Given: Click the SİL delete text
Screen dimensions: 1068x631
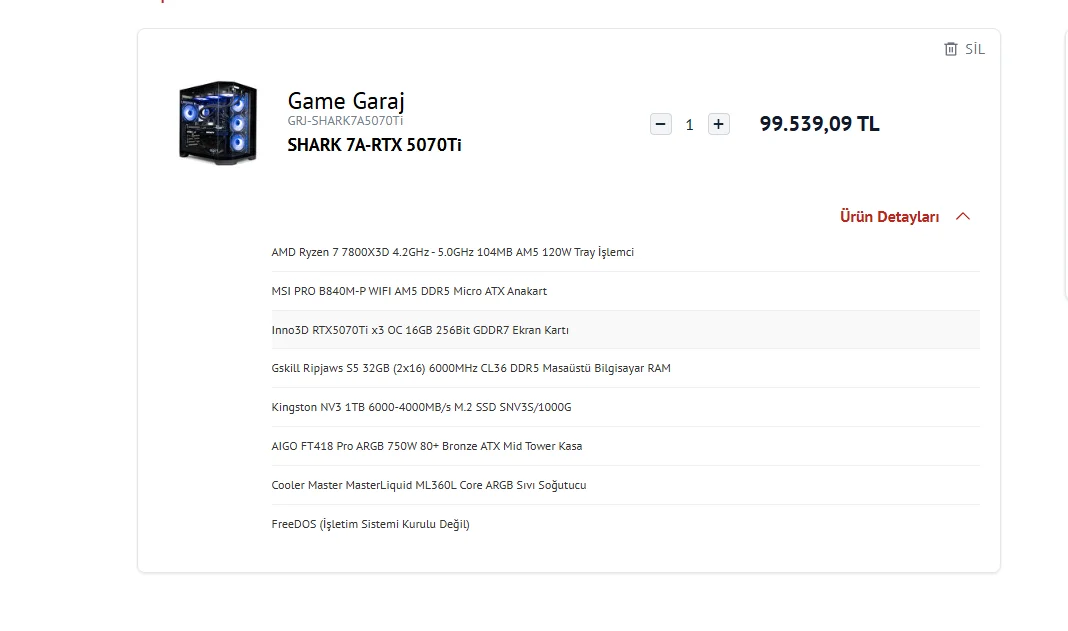Looking at the screenshot, I should 975,49.
